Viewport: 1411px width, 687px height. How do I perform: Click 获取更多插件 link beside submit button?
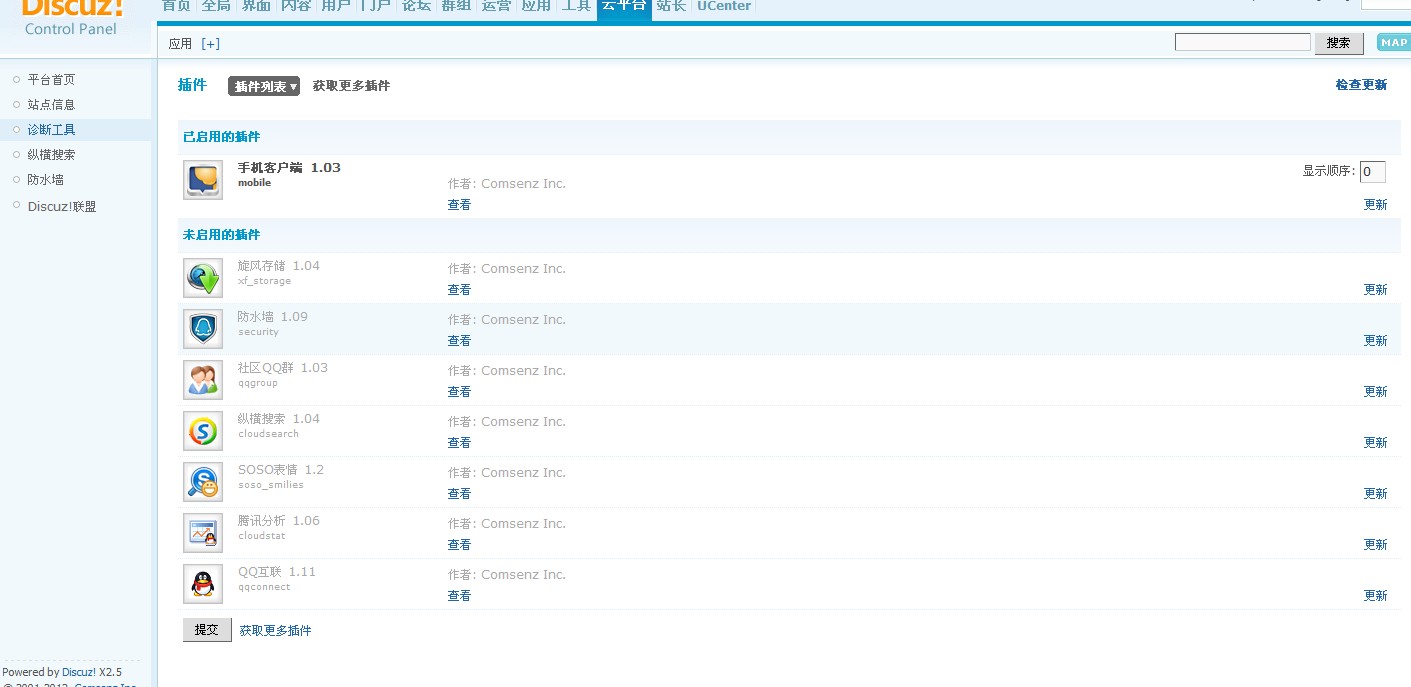pyautogui.click(x=275, y=631)
